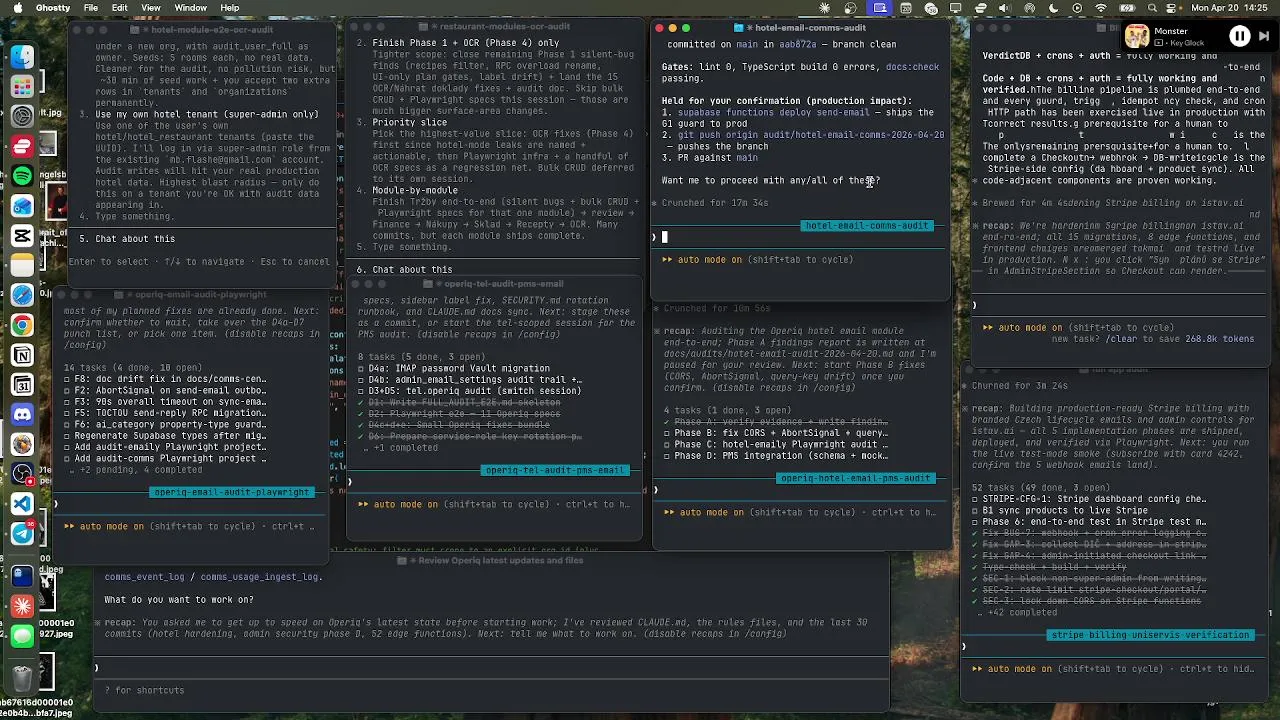The image size is (1280, 720).
Task: Open Messages from the Dock
Action: [x=22, y=636]
